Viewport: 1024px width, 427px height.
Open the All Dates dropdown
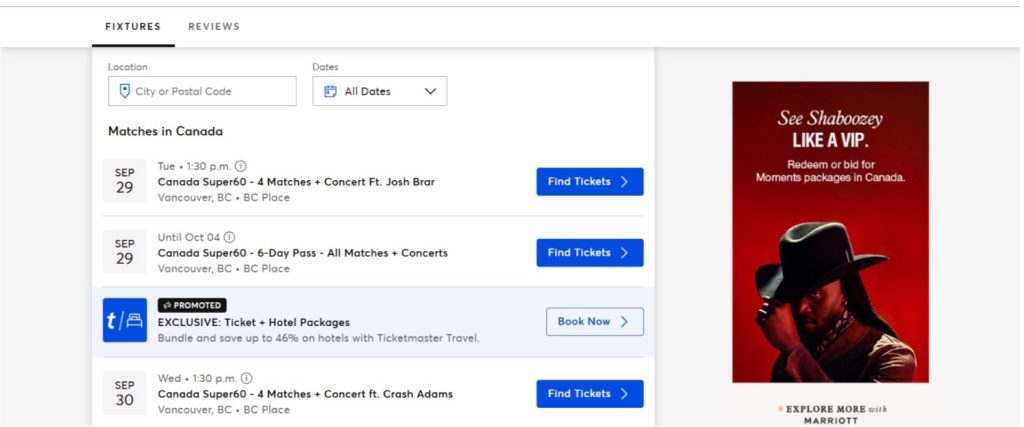click(379, 91)
